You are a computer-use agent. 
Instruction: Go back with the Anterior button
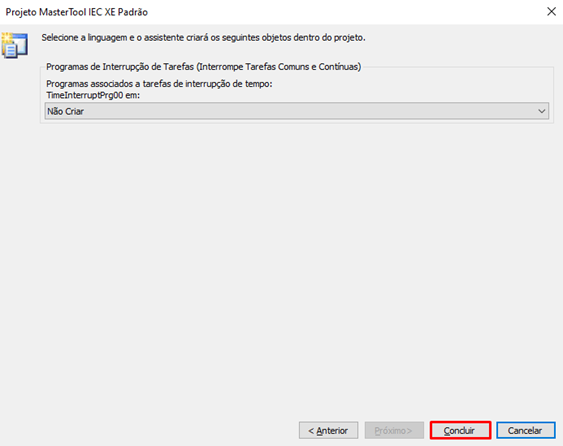[x=328, y=430]
